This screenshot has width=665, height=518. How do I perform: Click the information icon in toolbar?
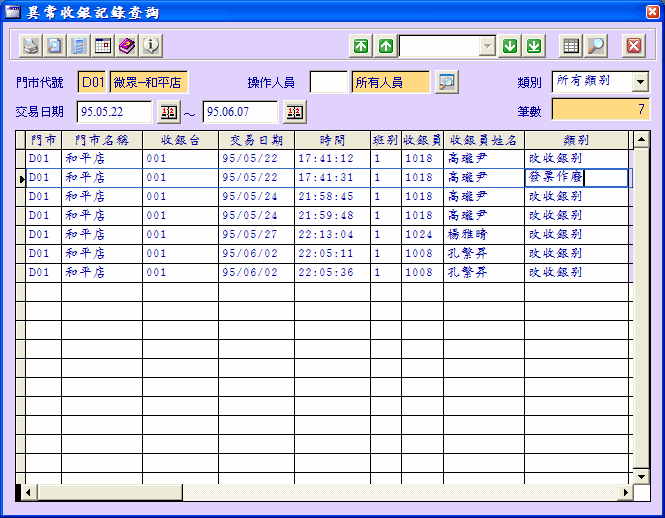[x=151, y=45]
